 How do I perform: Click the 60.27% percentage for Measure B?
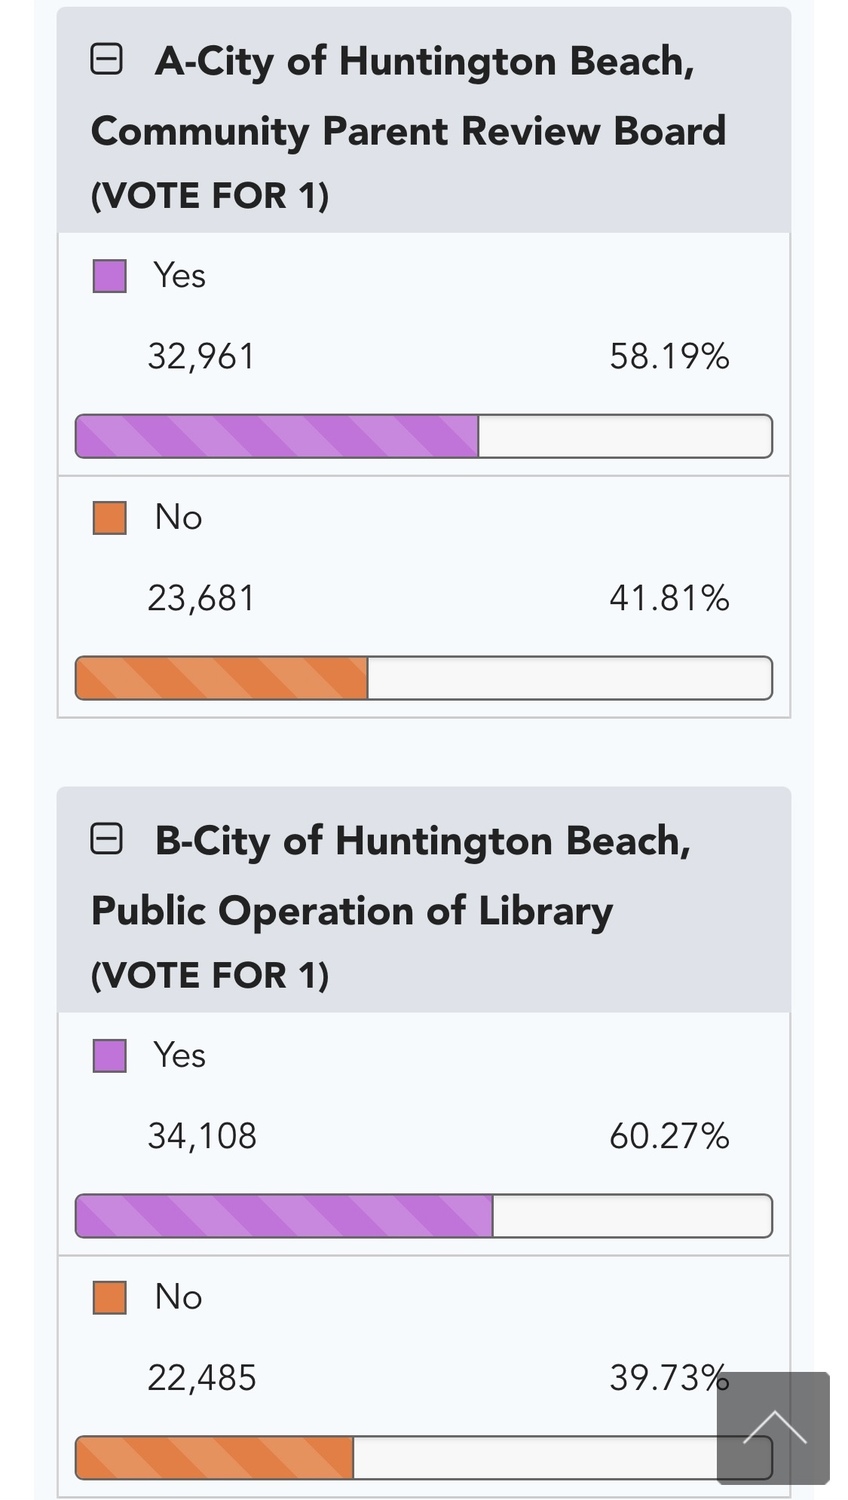669,1136
